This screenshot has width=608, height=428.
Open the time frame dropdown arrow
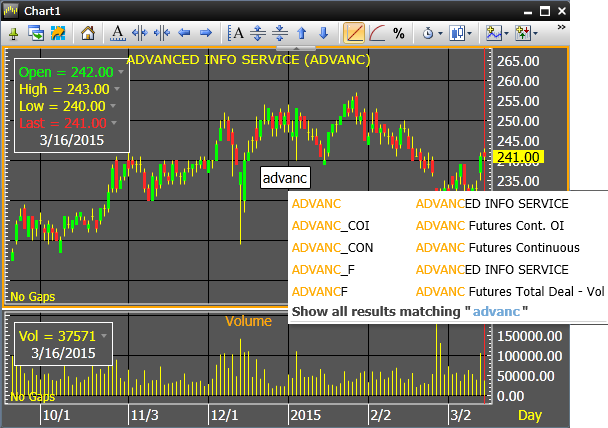[x=440, y=34]
